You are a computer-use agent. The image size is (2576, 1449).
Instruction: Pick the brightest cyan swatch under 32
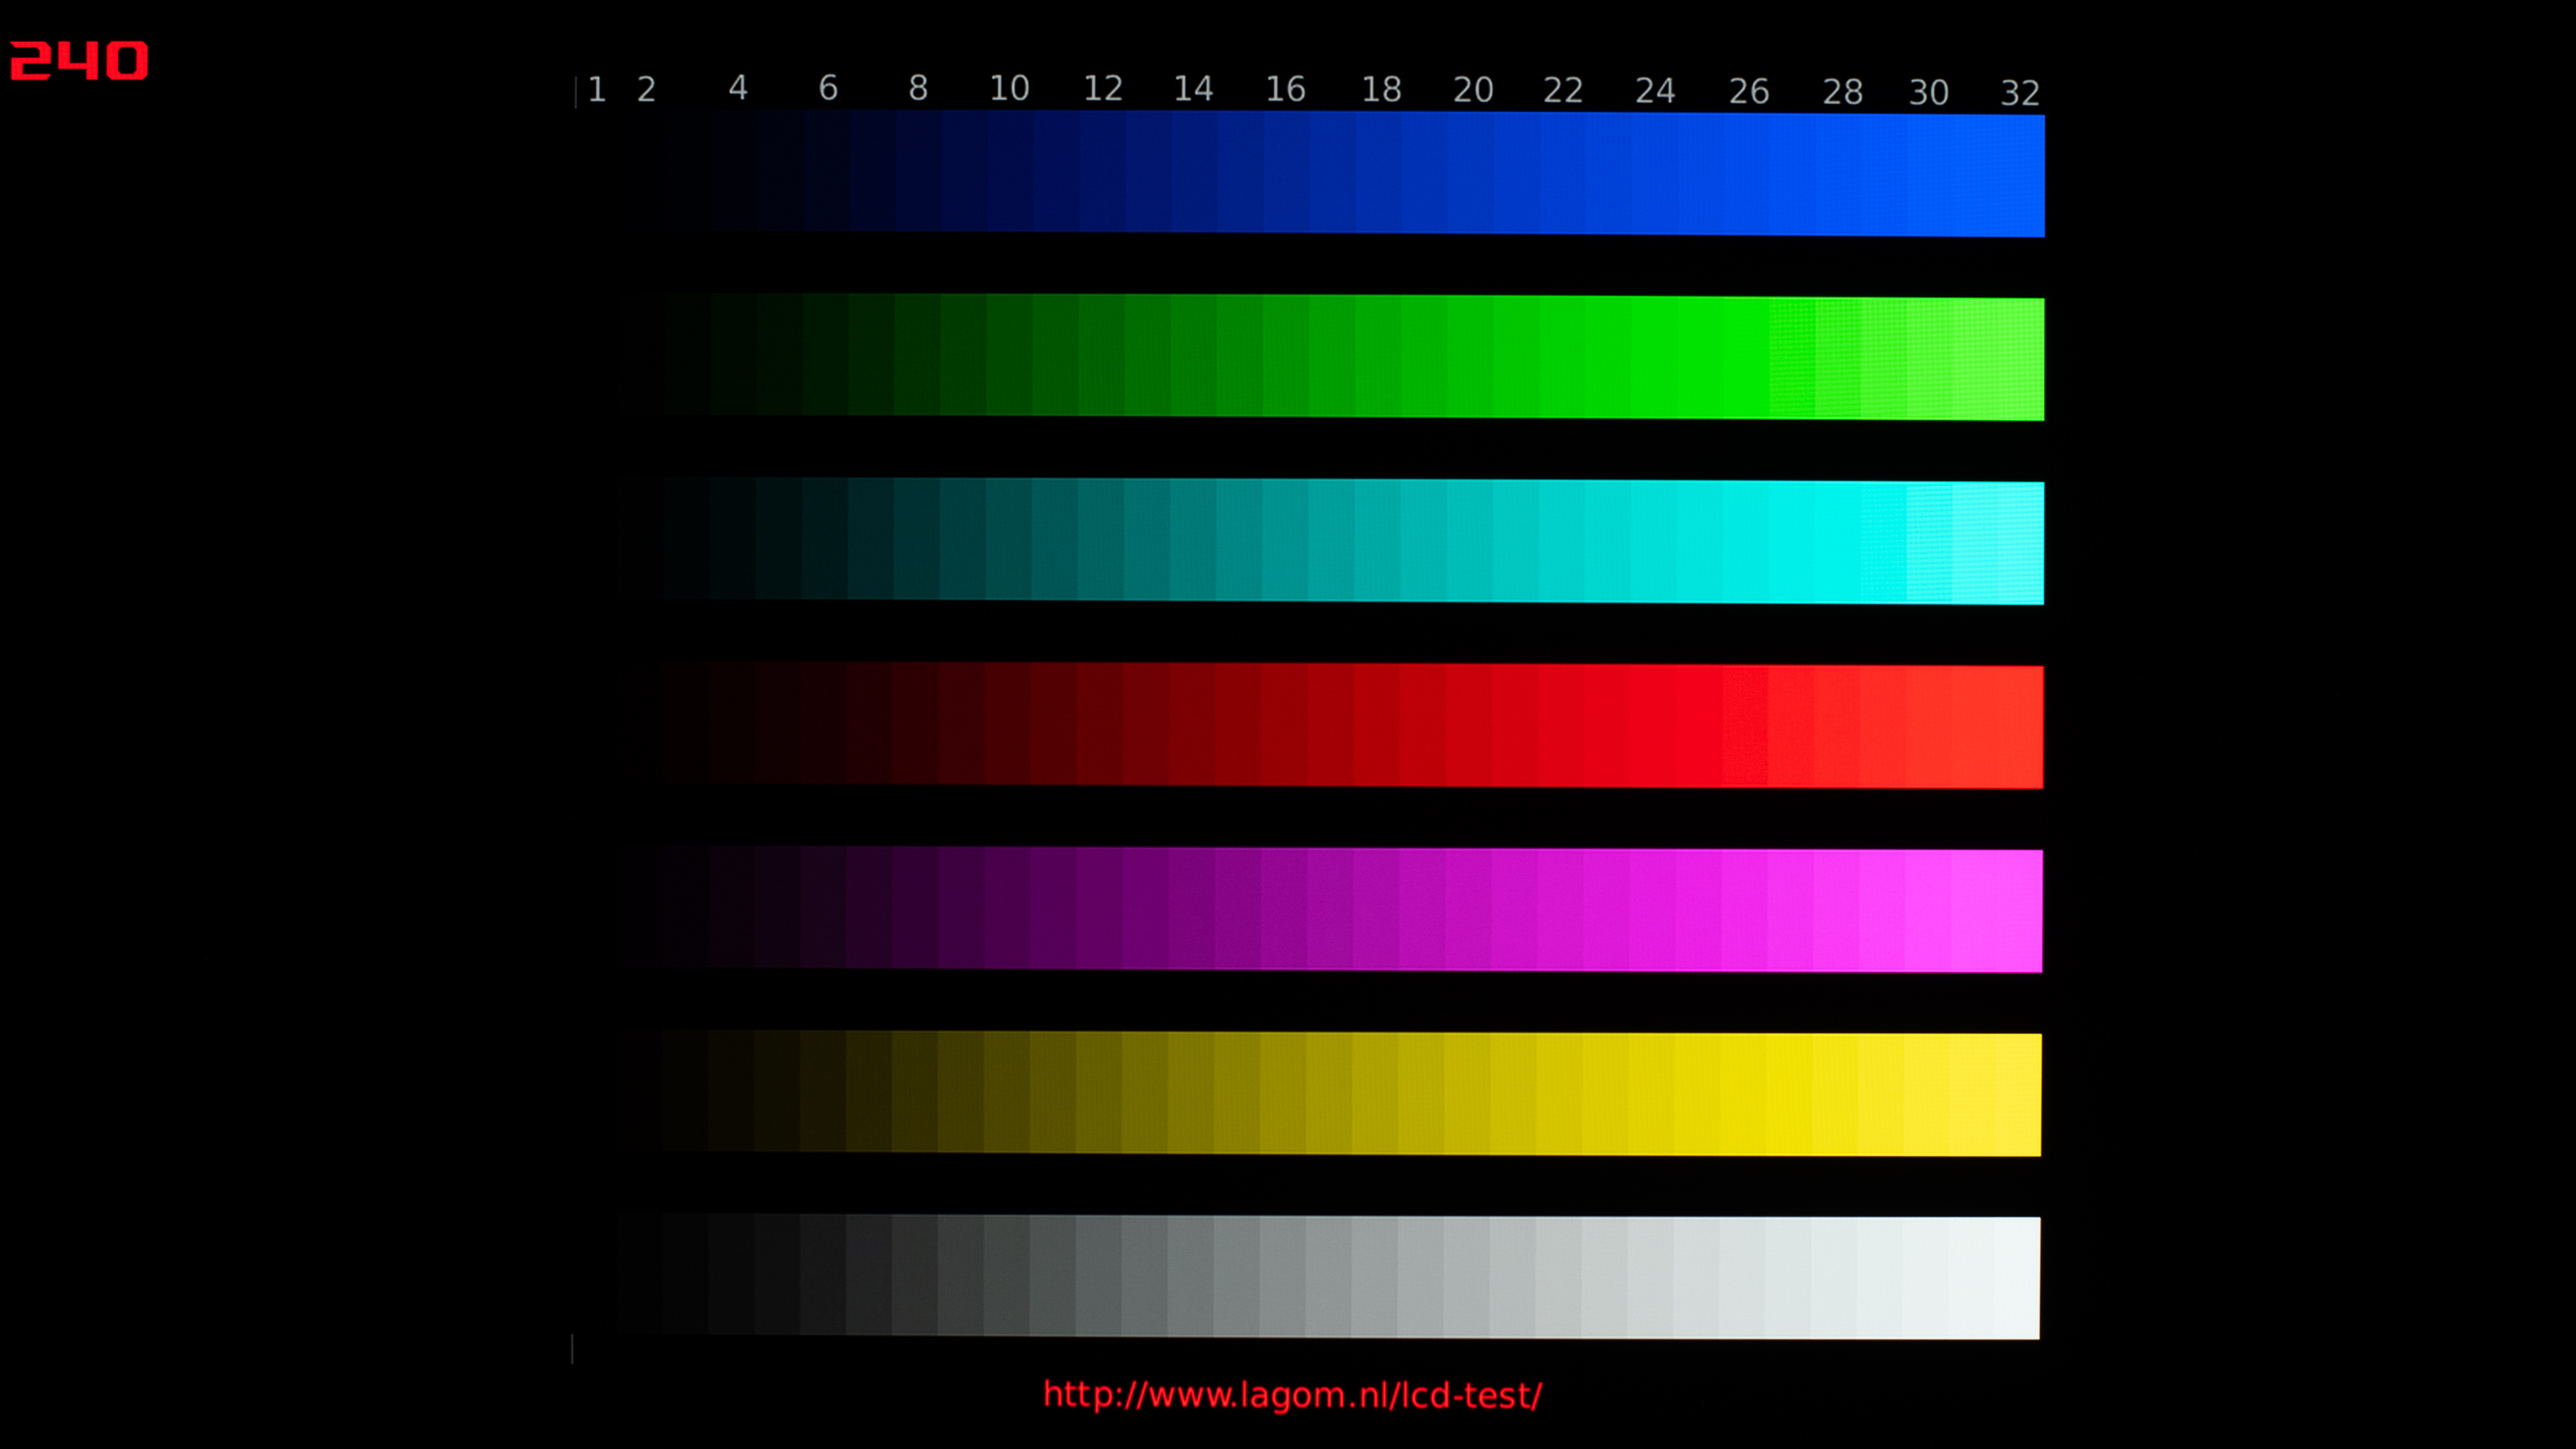[2021, 543]
